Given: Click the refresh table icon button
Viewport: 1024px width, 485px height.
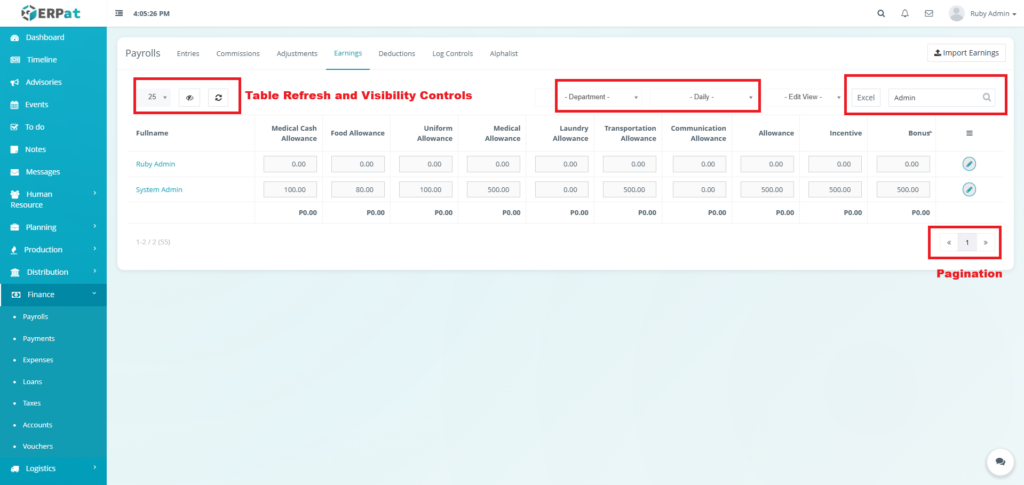Looking at the screenshot, I should (218, 97).
